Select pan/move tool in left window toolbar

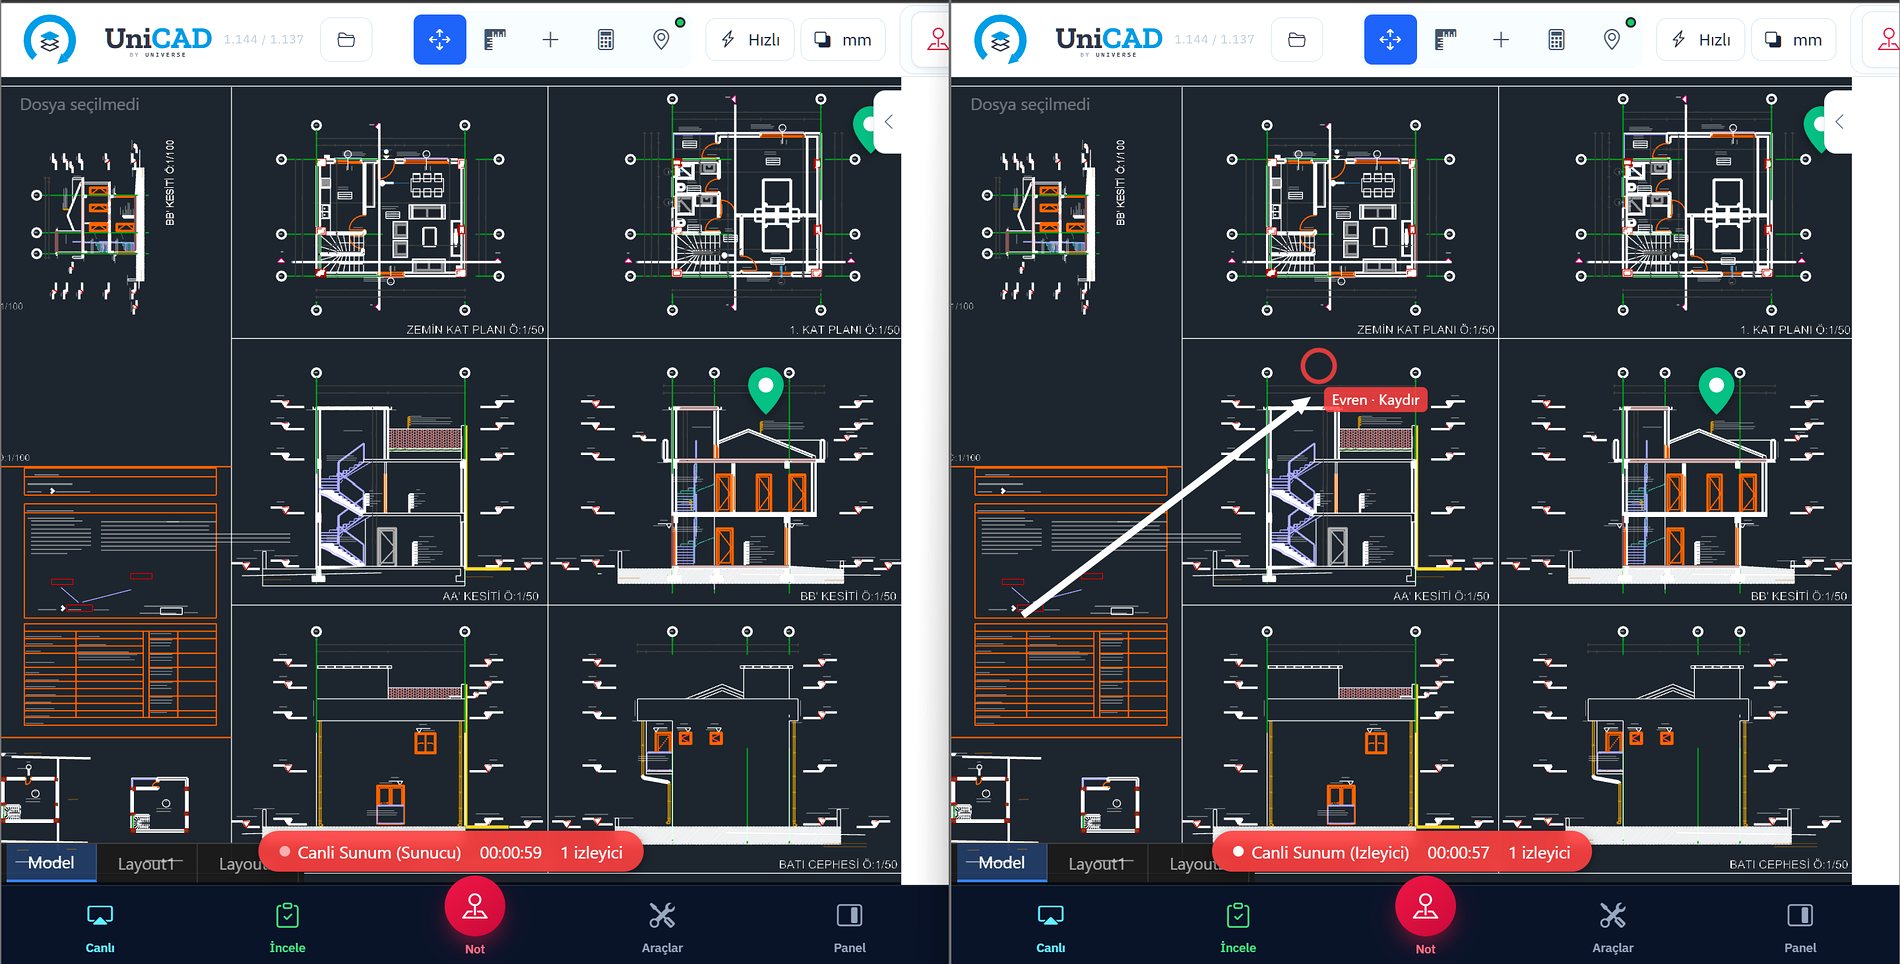[x=440, y=40]
